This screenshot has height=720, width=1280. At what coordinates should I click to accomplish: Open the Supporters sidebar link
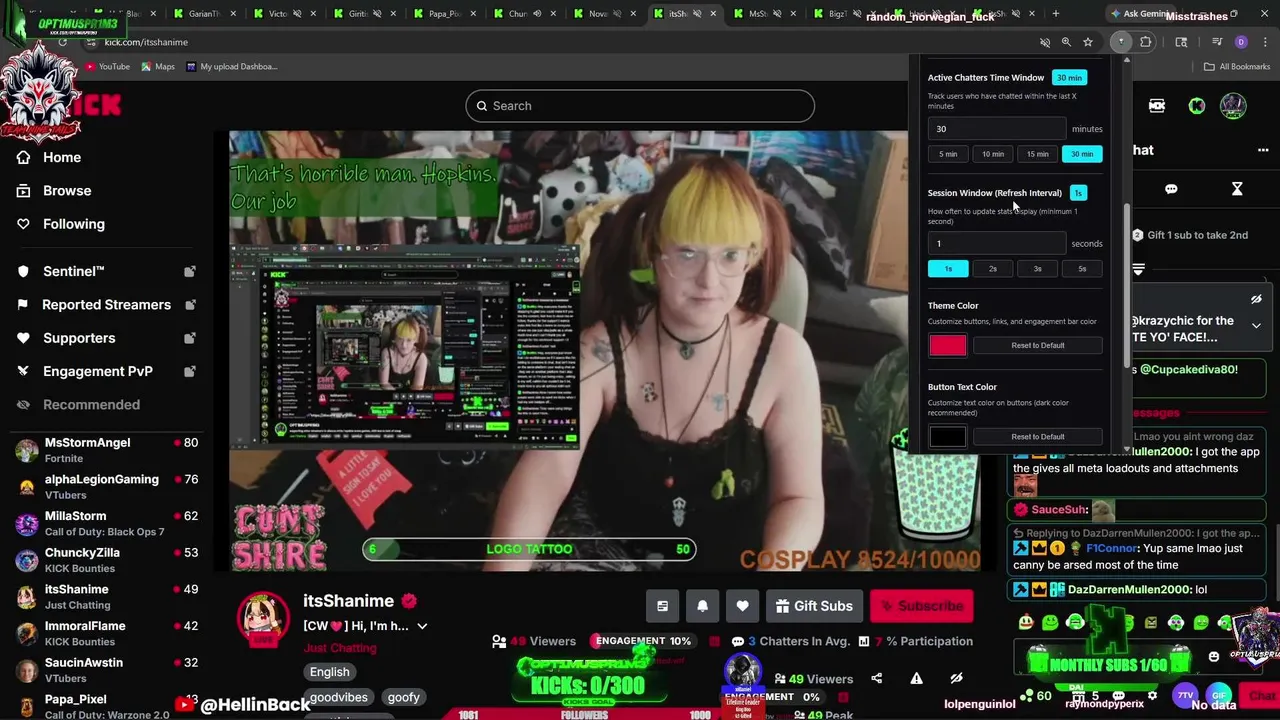(x=79, y=338)
